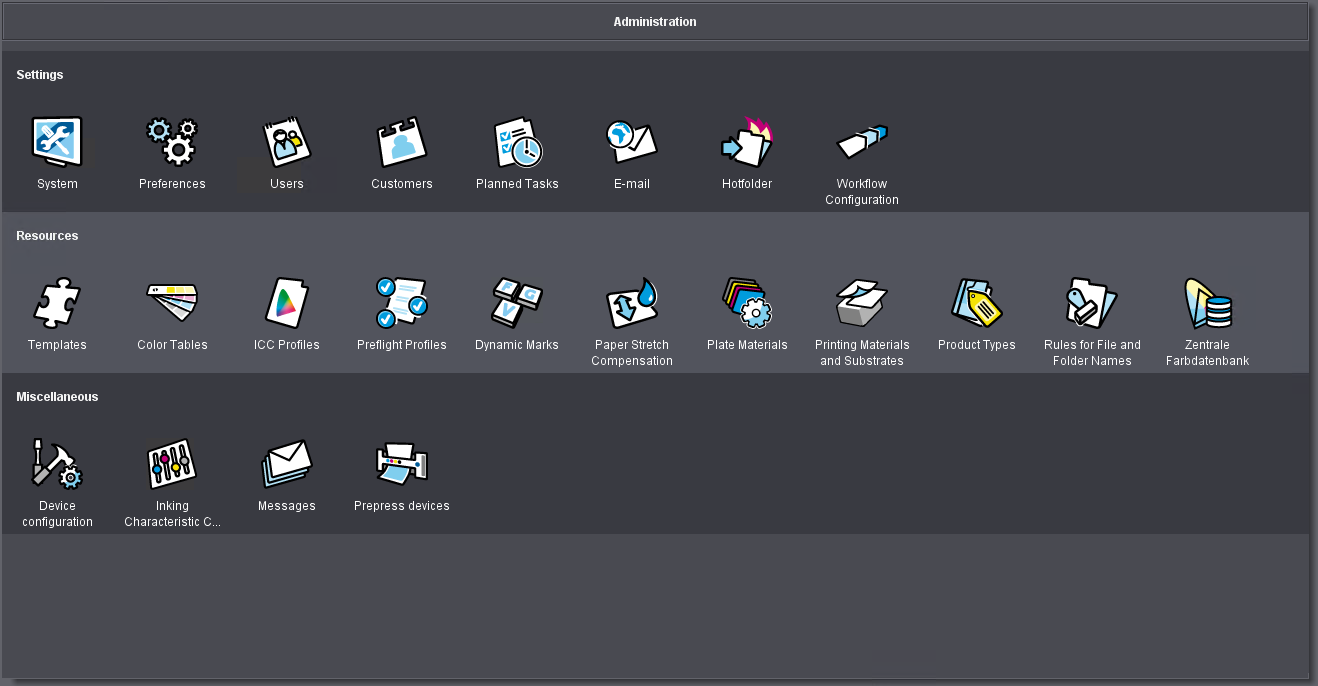Viewport: 1318px width, 686px height.
Task: Click the Product Types label
Action: click(x=976, y=345)
